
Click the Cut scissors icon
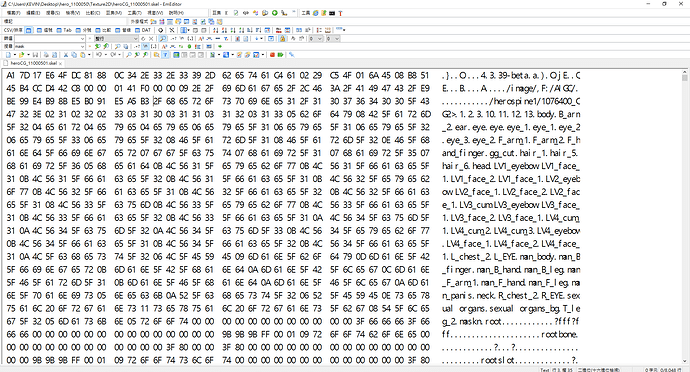(66, 55)
